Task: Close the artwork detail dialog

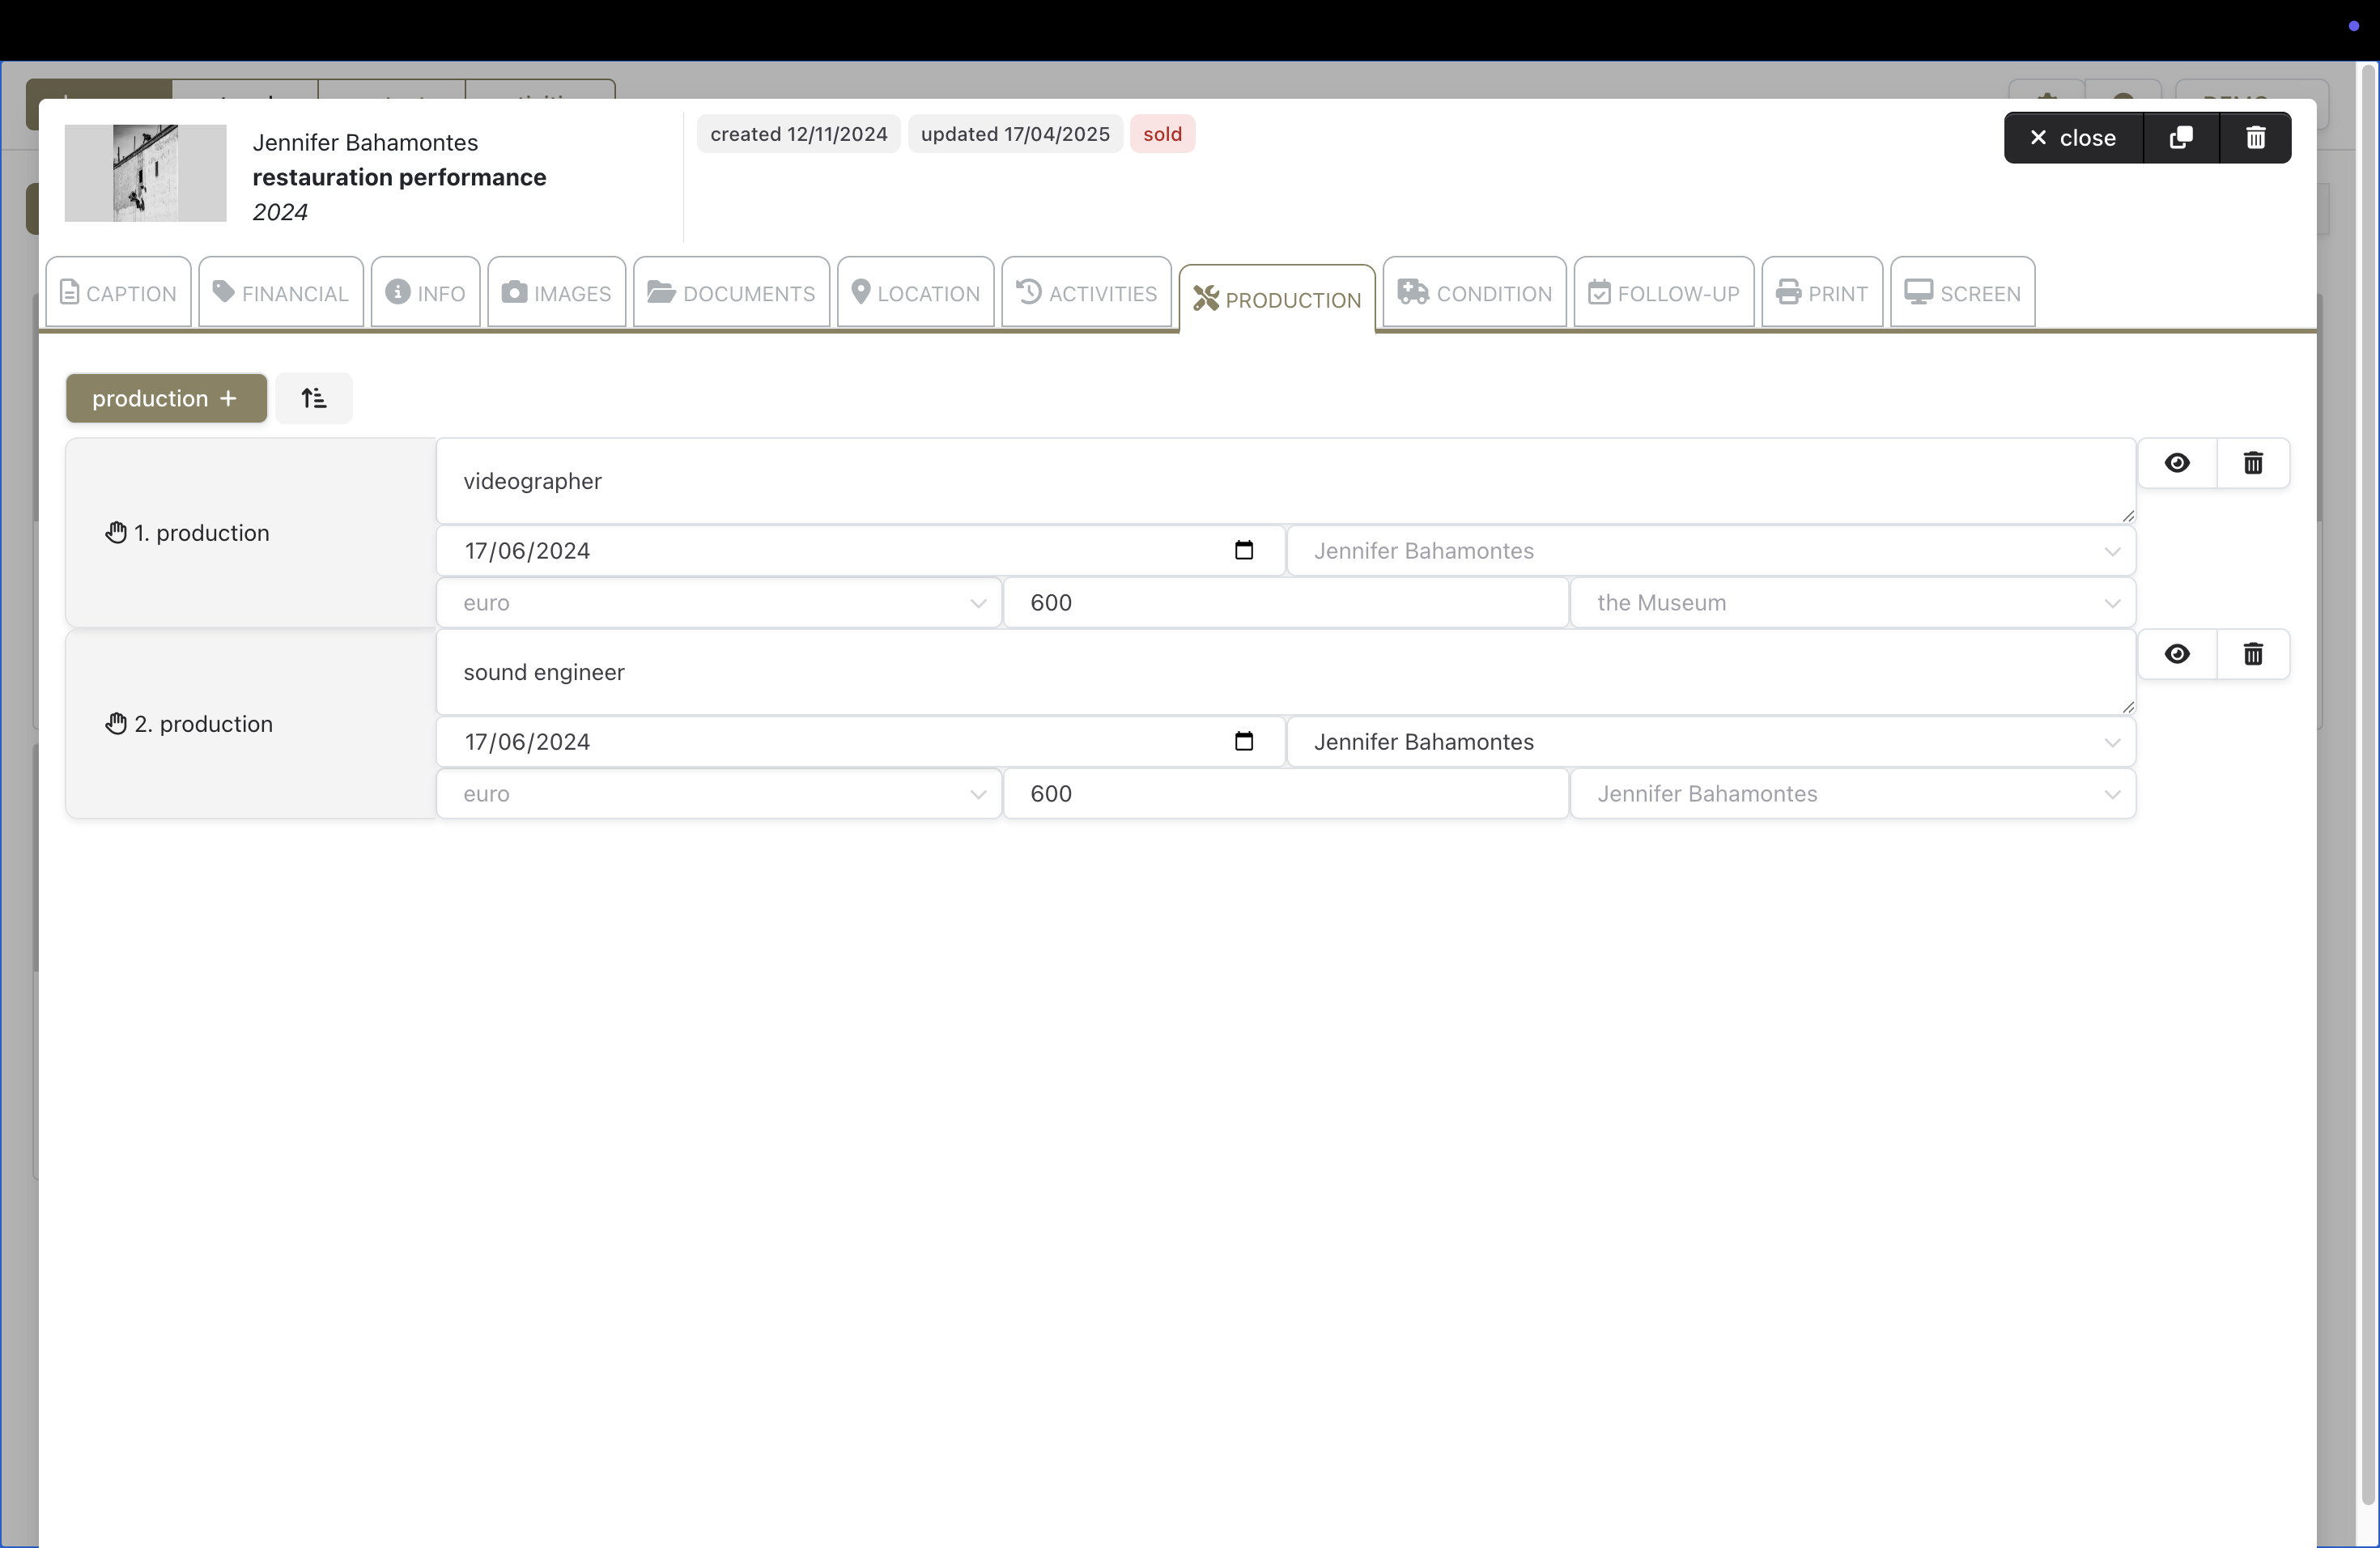Action: click(x=2073, y=137)
